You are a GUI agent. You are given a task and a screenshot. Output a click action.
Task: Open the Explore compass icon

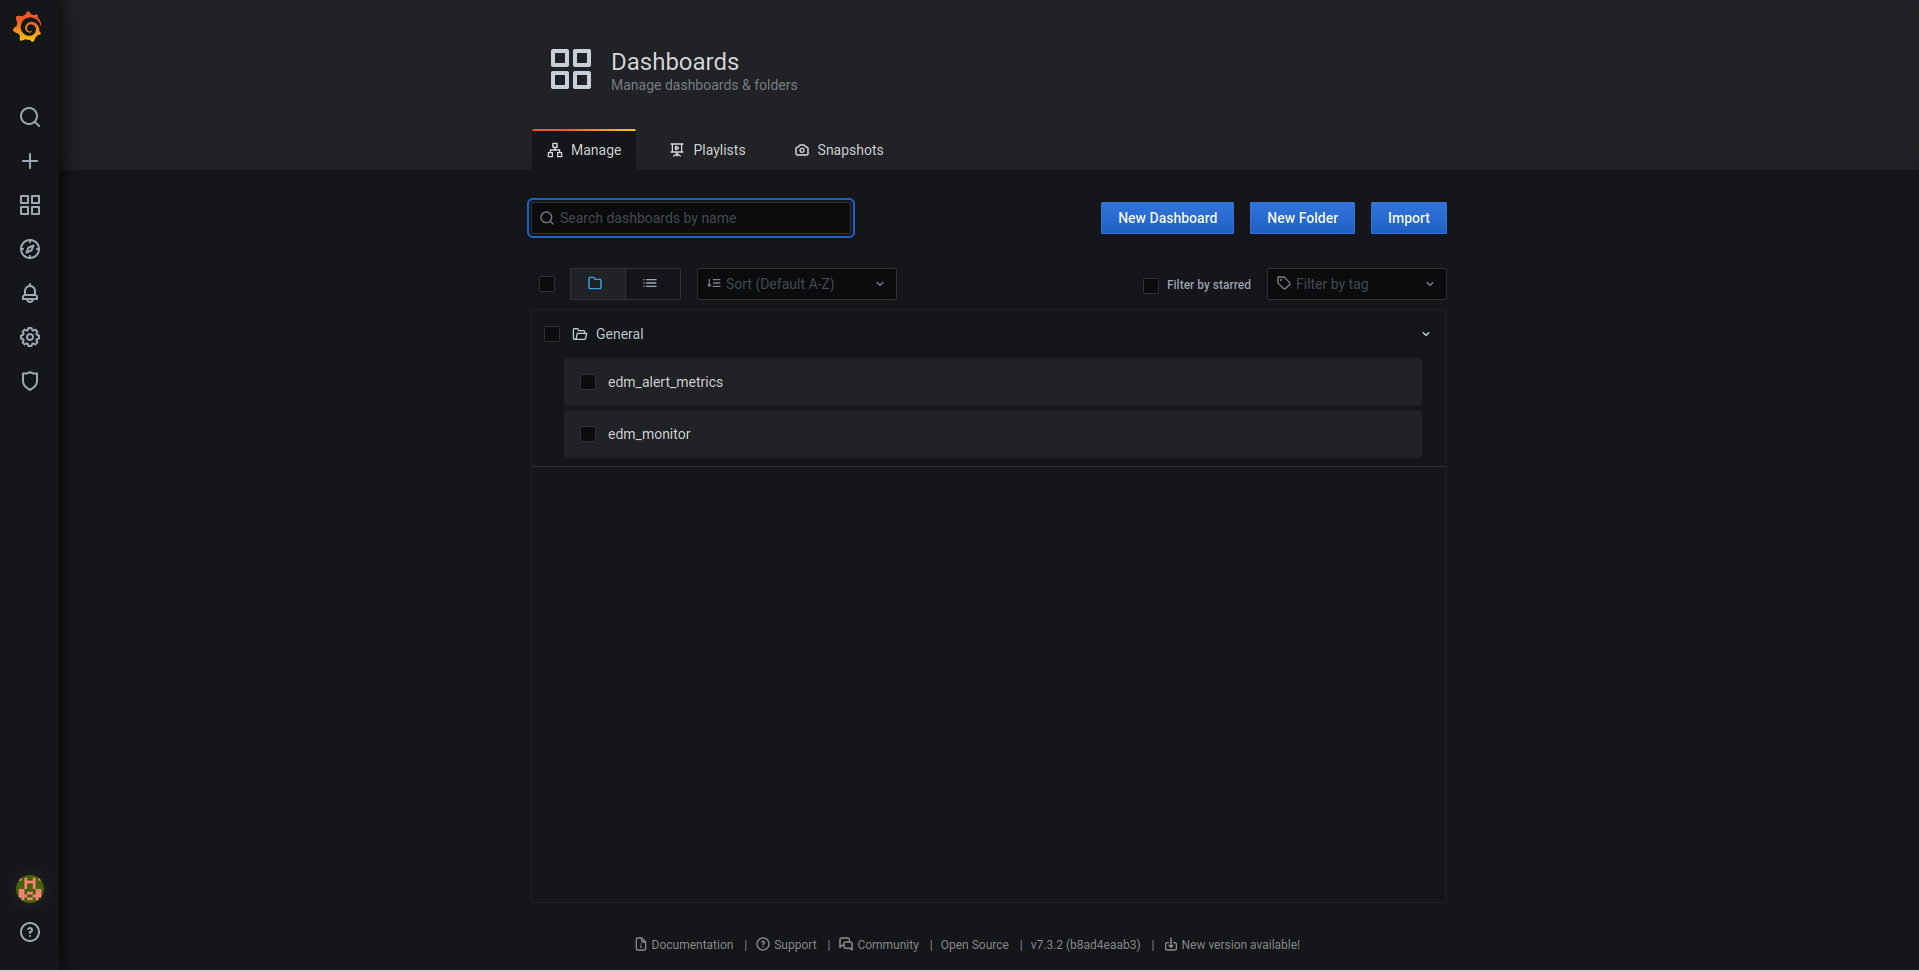click(30, 249)
